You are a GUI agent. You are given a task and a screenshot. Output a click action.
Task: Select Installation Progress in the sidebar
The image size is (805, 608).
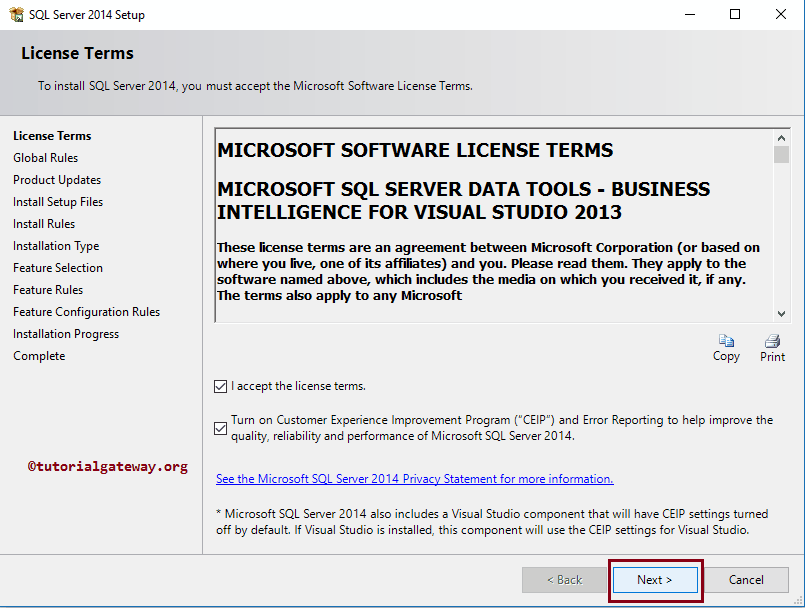[65, 333]
